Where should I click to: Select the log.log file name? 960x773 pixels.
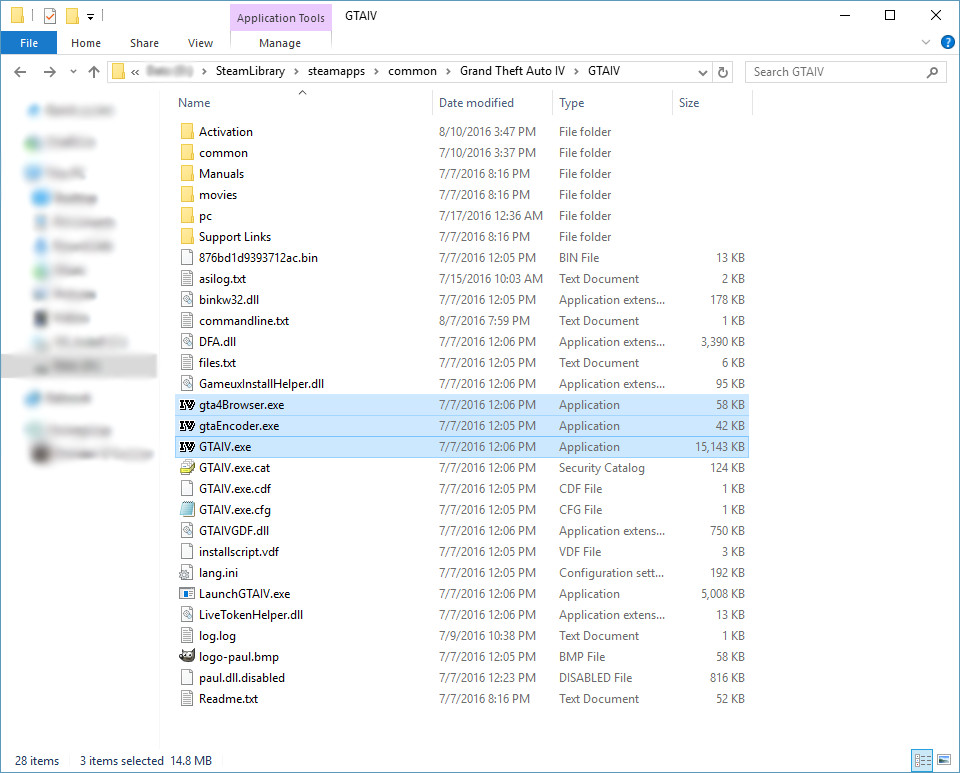click(x=217, y=636)
